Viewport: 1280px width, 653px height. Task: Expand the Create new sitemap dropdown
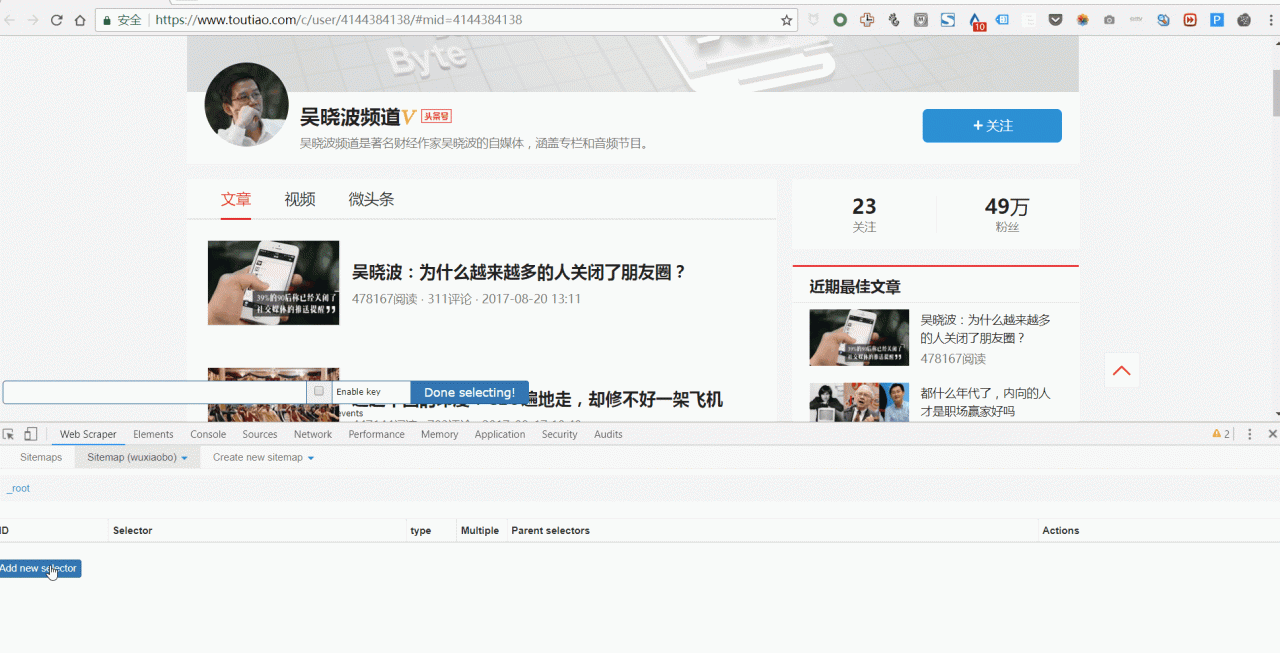coord(263,457)
